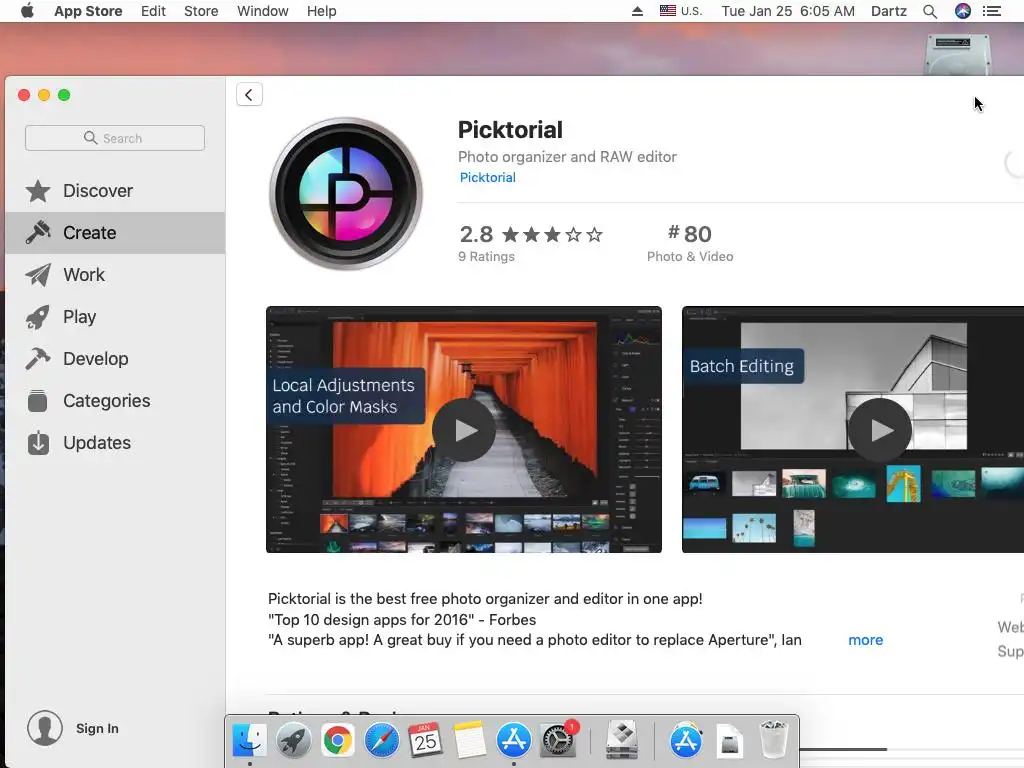This screenshot has height=768, width=1024.
Task: Click the #80 Photo & Video ranking
Action: pos(690,243)
